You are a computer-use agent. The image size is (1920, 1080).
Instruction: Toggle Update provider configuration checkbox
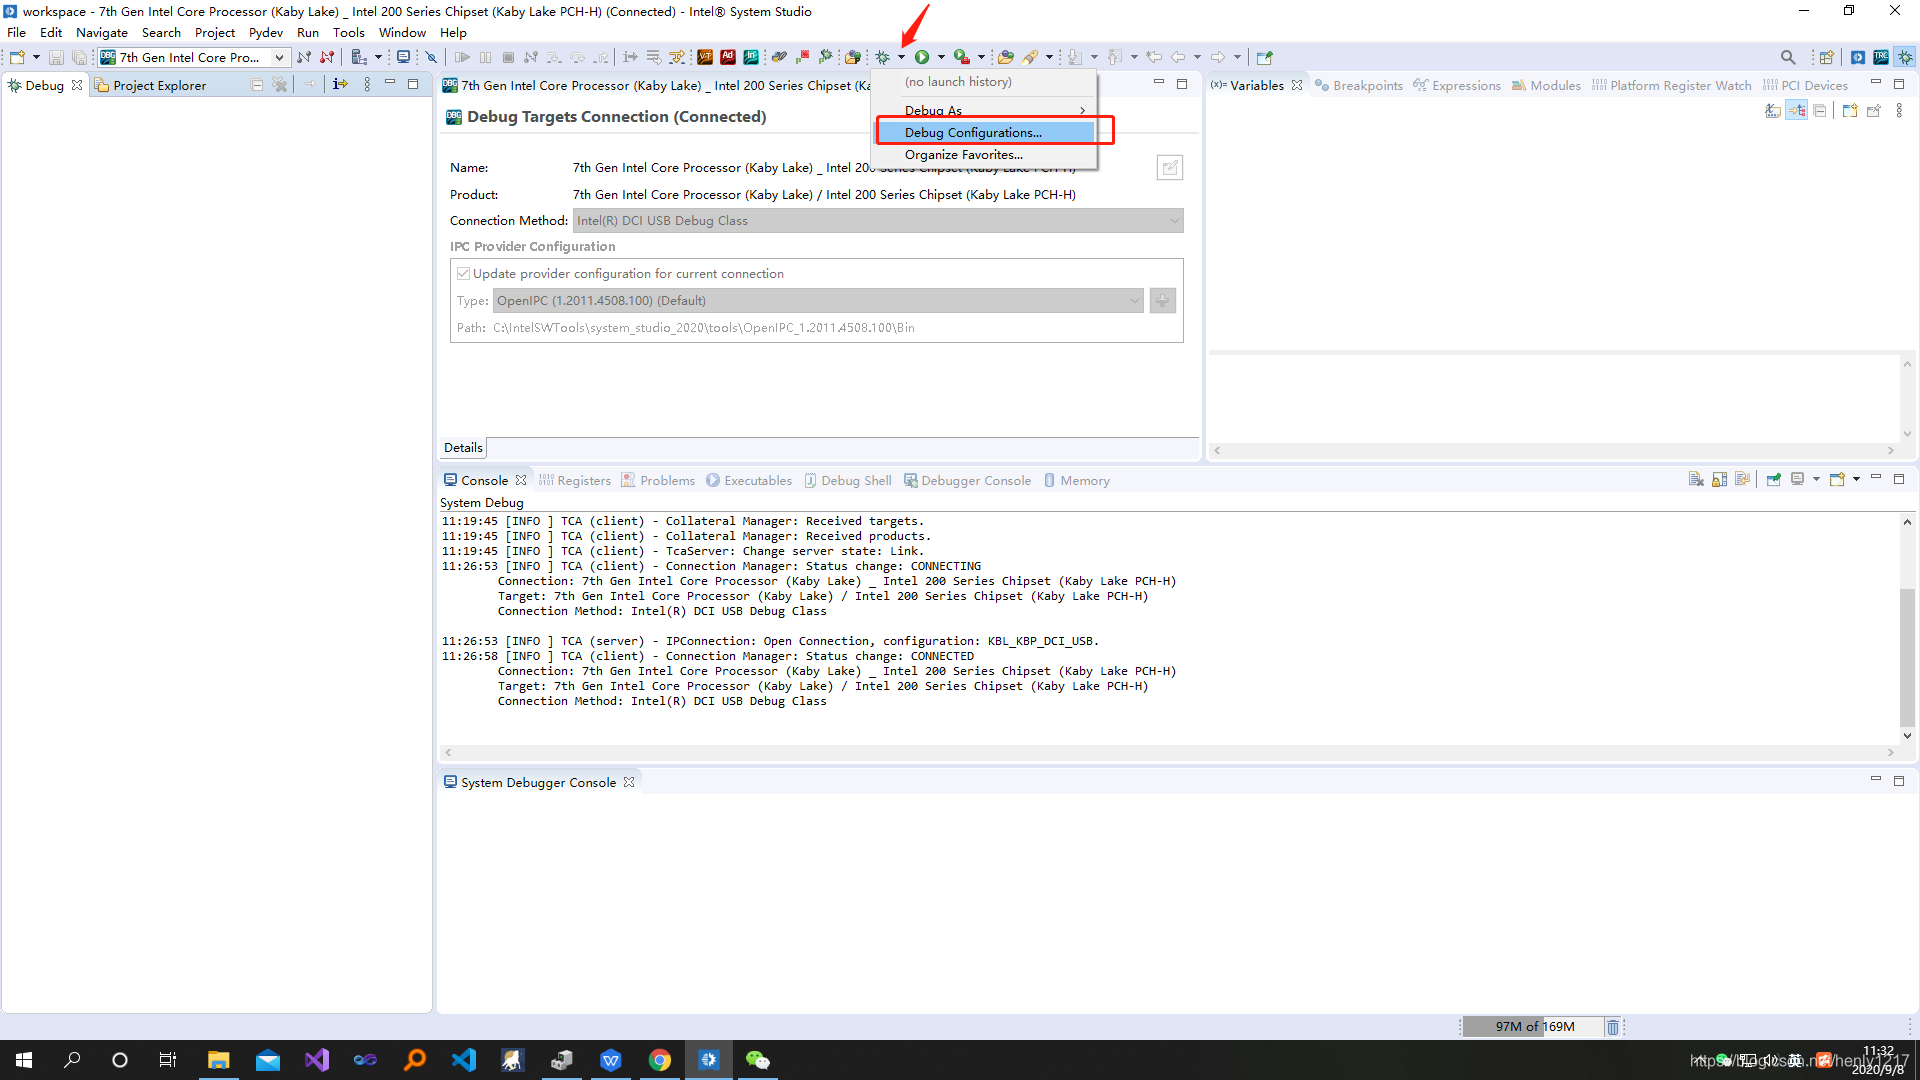point(463,273)
